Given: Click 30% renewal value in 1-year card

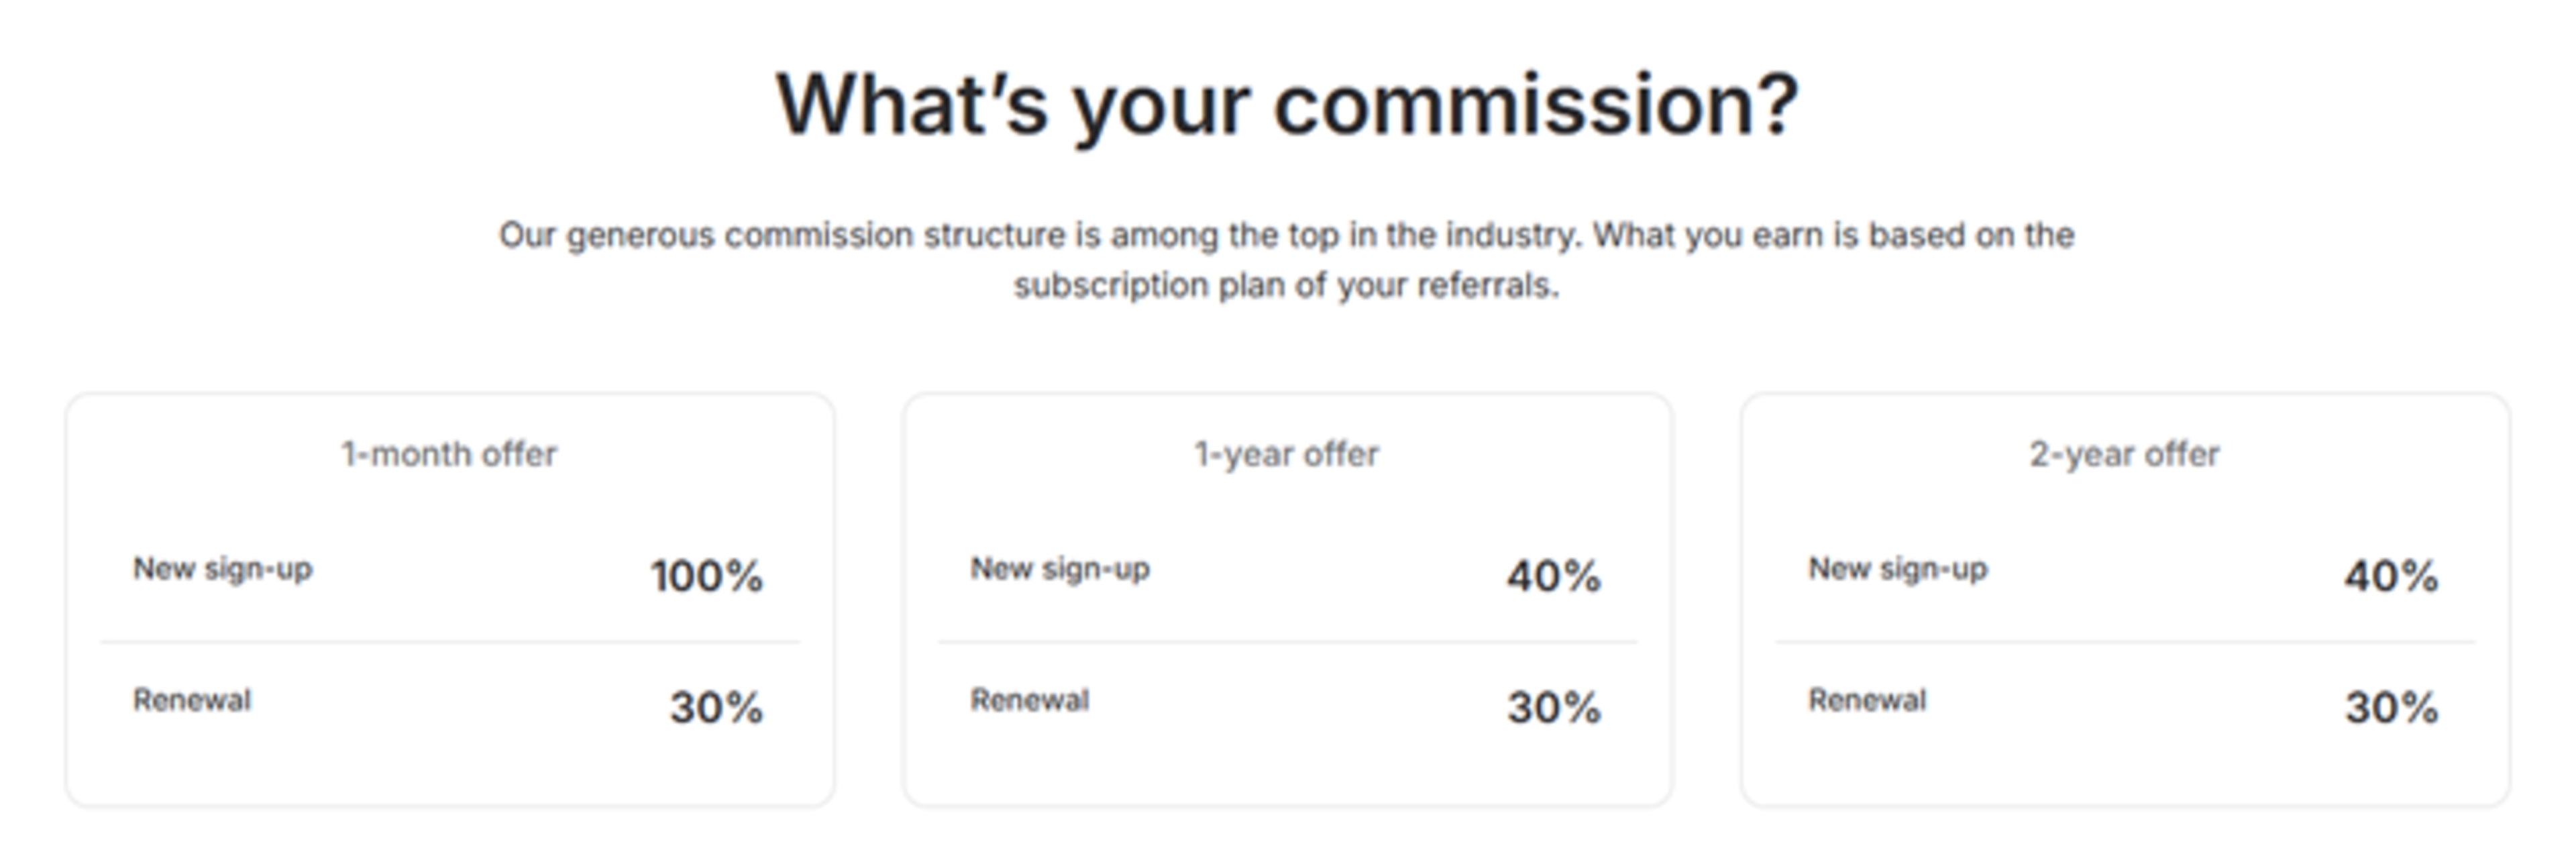Looking at the screenshot, I should pyautogui.click(x=1554, y=708).
